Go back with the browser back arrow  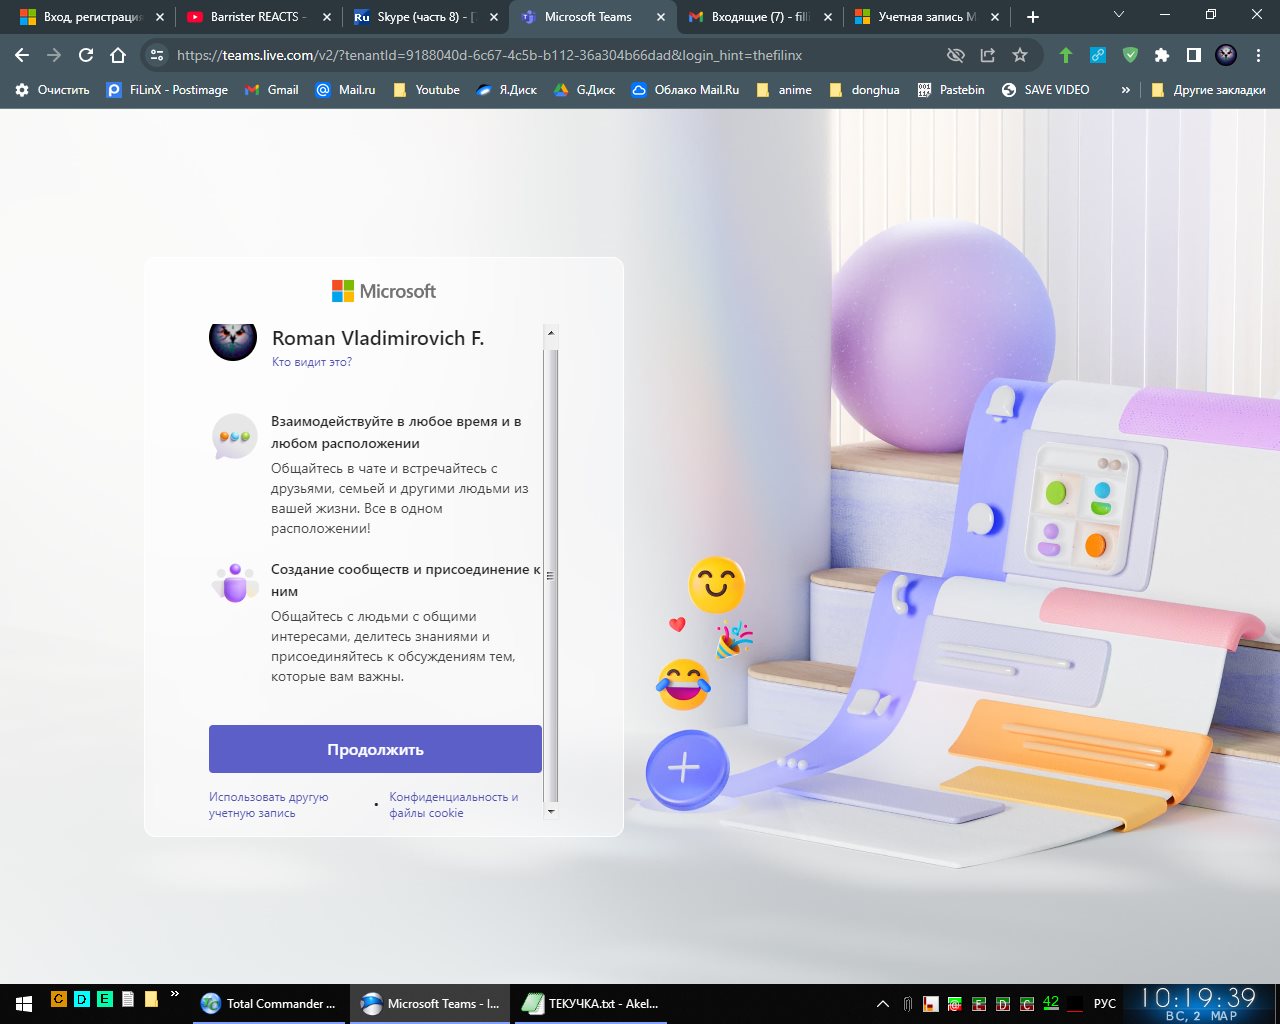[22, 55]
